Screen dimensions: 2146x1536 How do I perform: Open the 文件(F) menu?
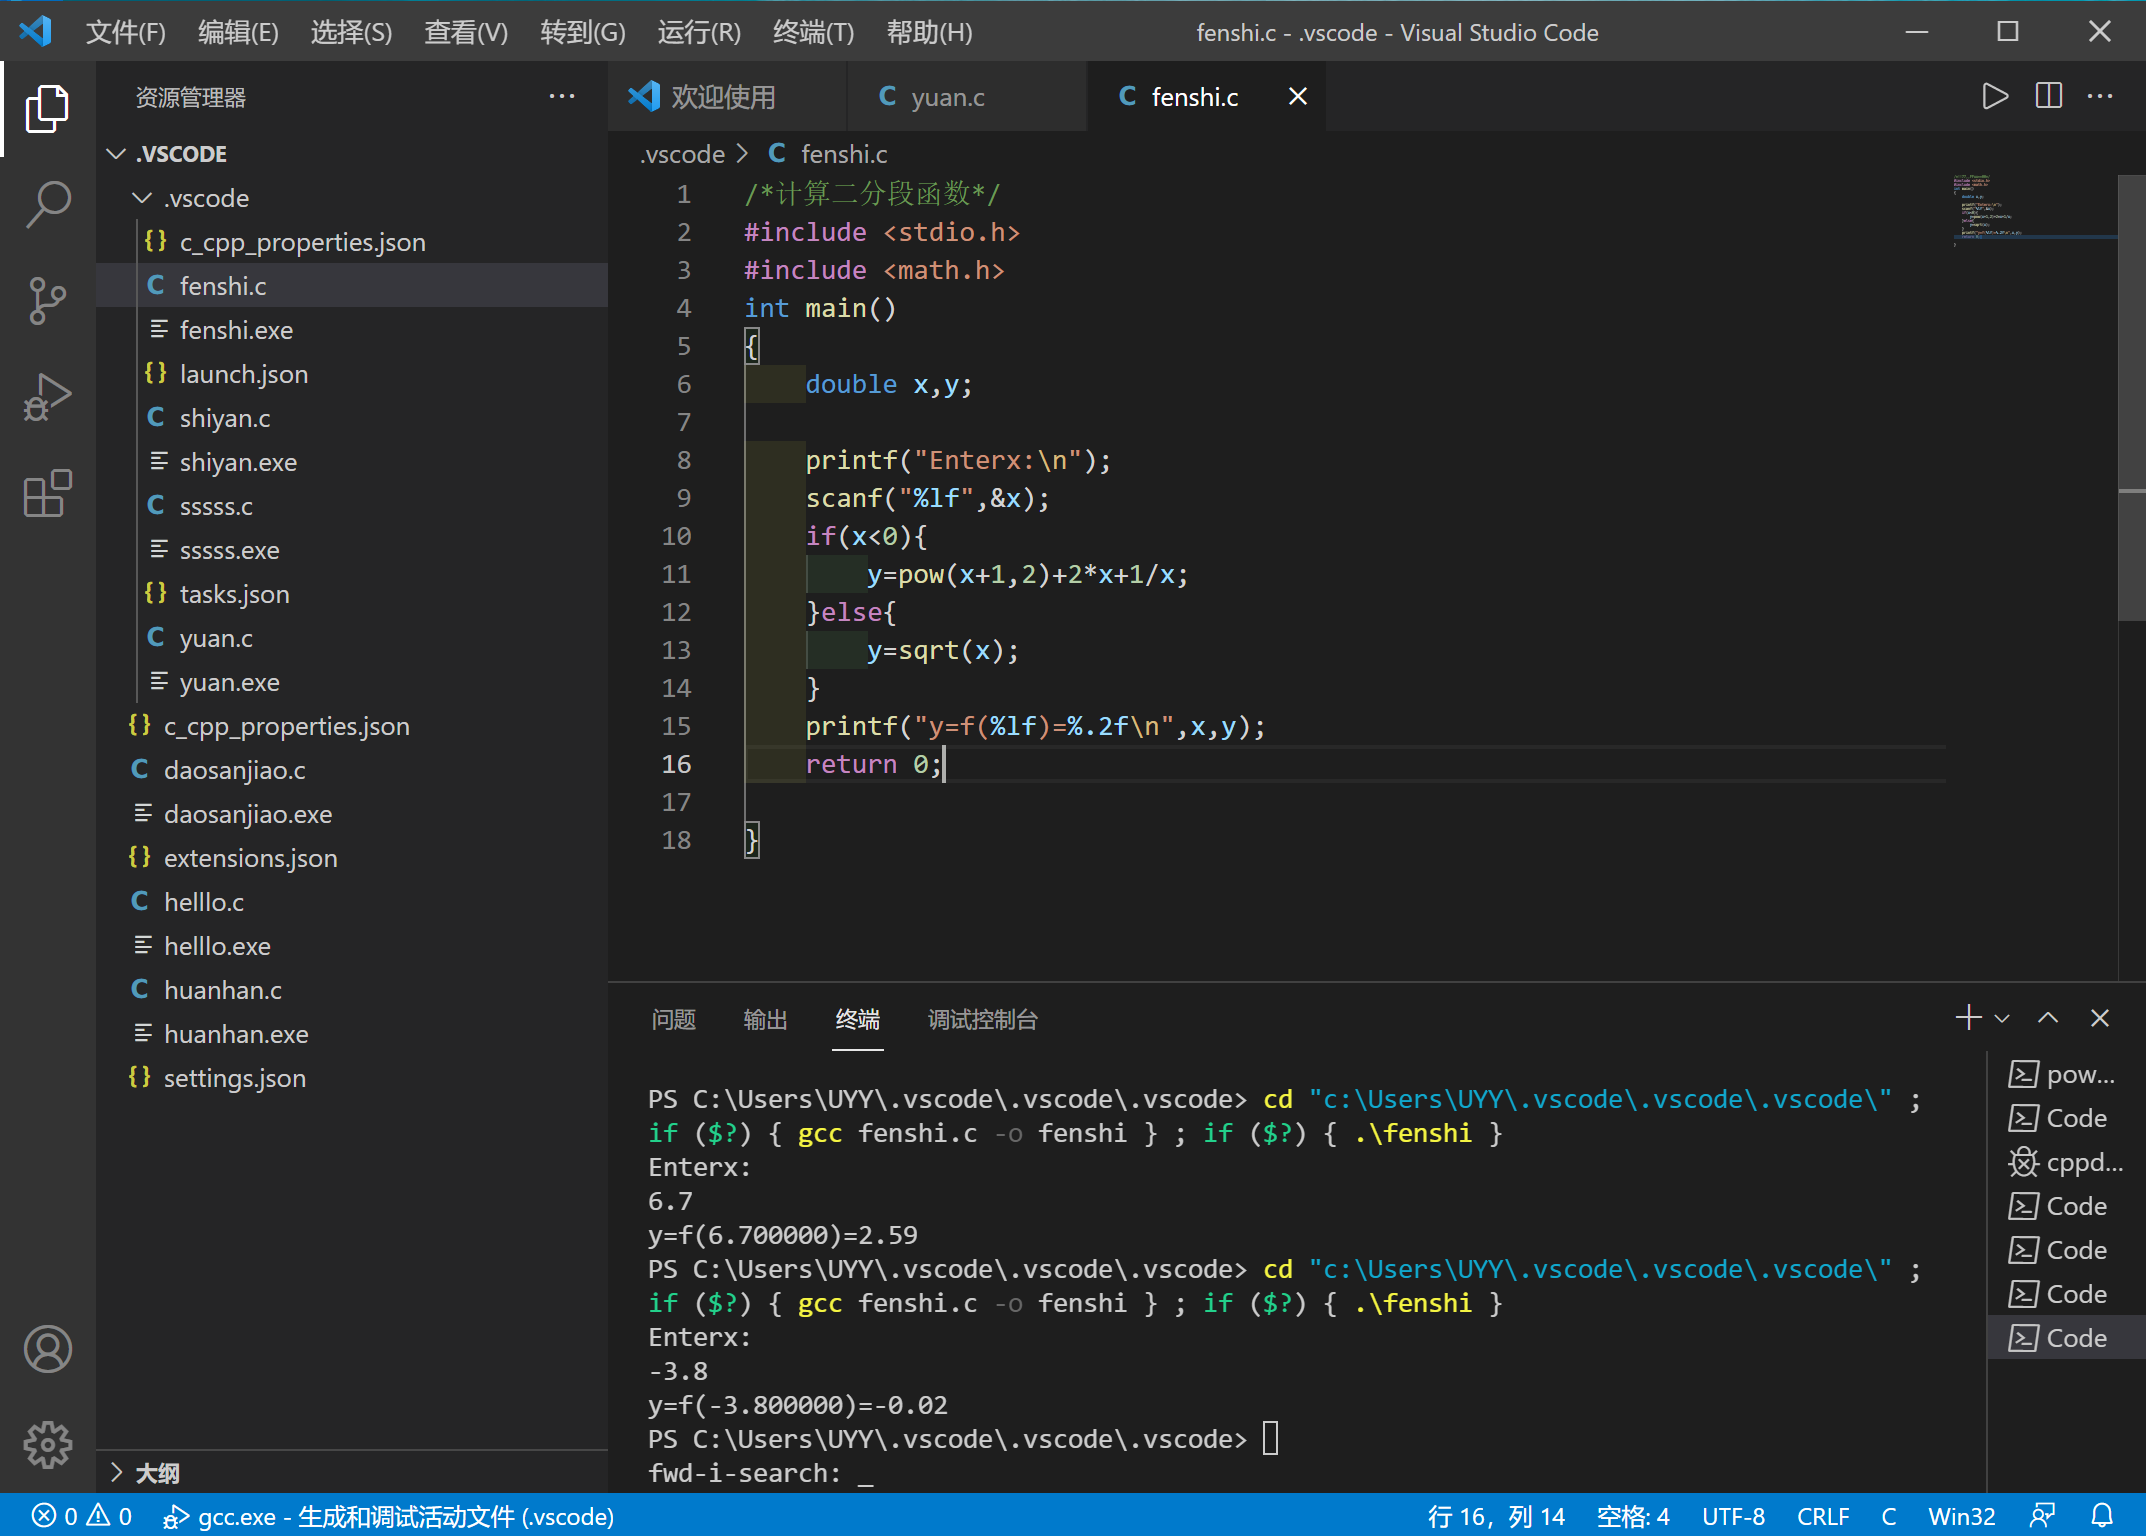[125, 32]
